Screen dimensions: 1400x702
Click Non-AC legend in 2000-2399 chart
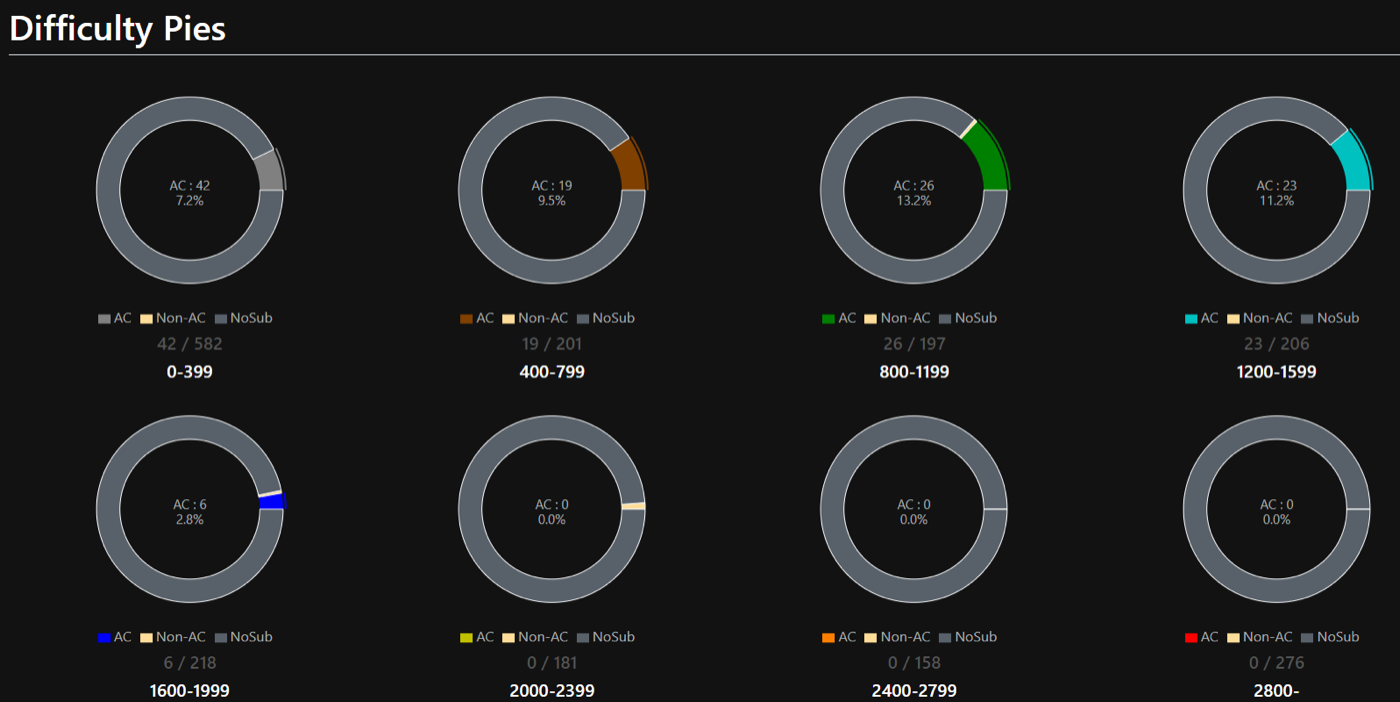535,637
